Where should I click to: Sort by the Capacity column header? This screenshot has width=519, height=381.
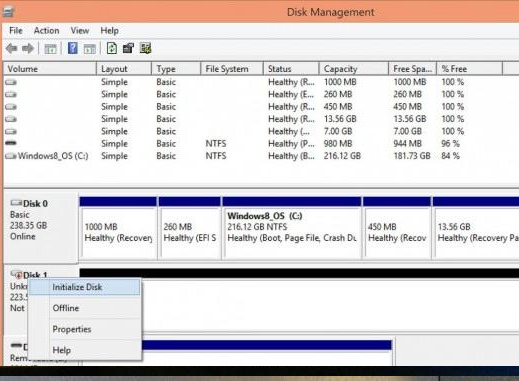click(354, 69)
